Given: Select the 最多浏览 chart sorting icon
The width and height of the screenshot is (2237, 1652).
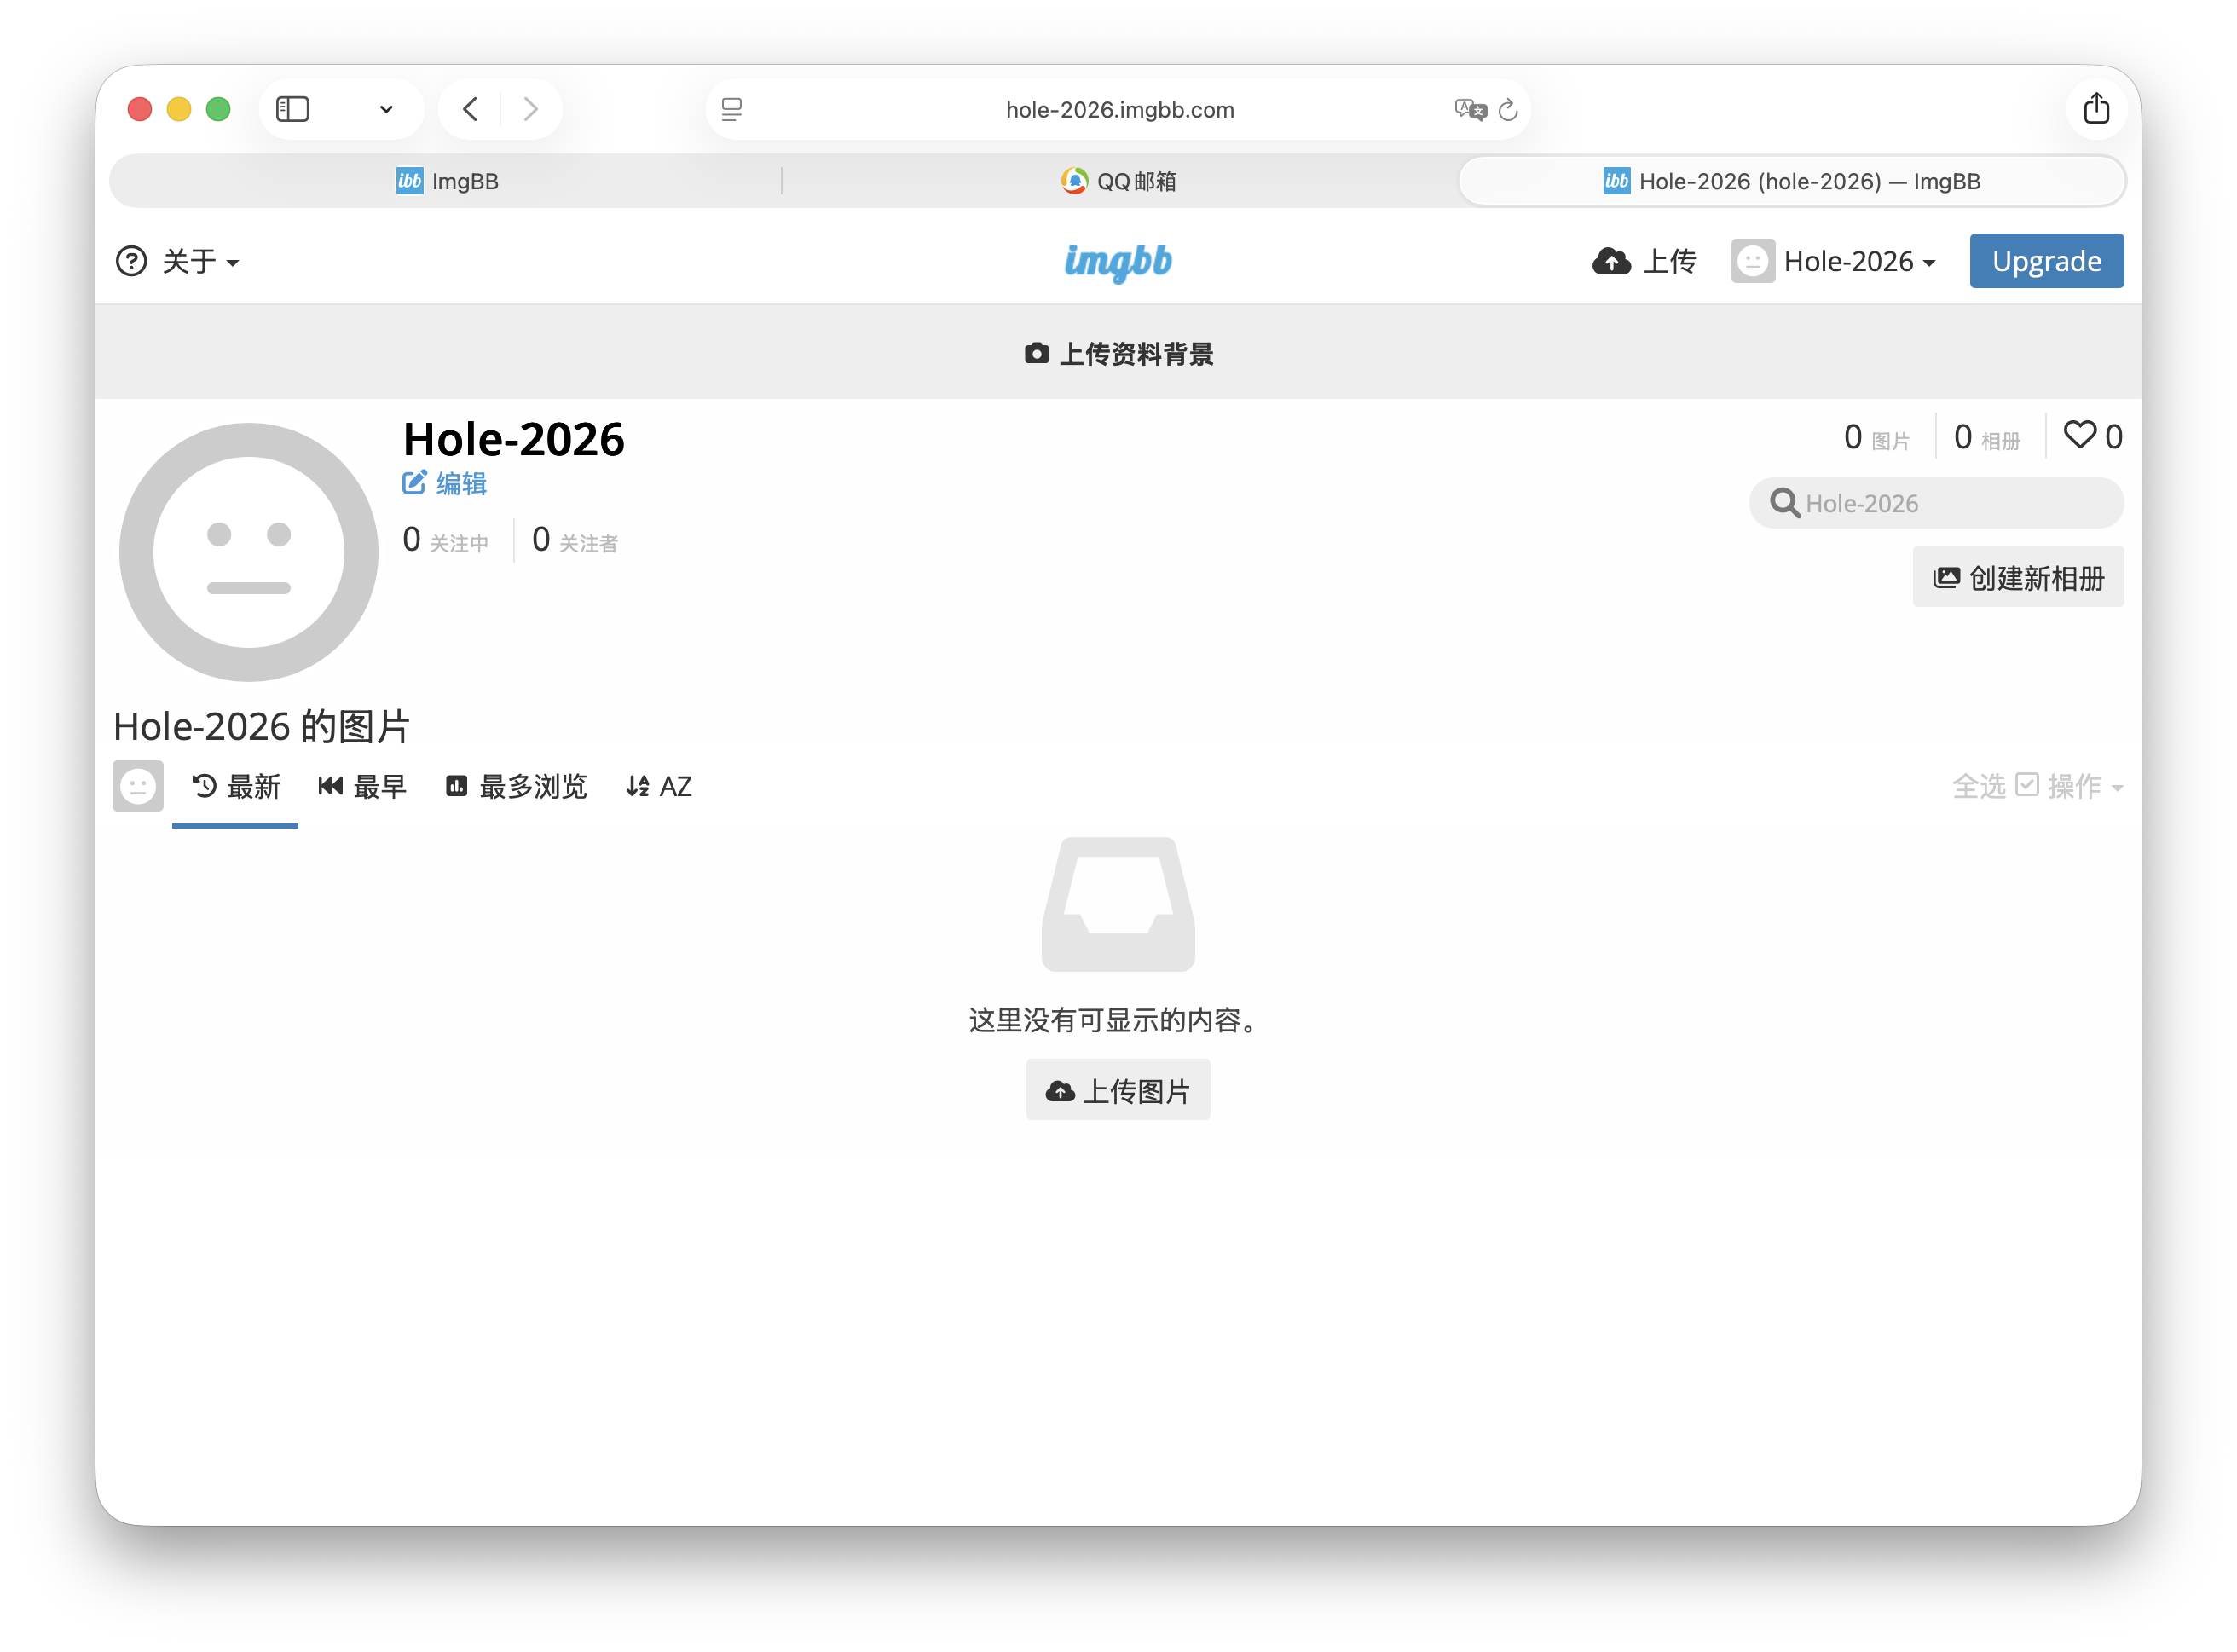Looking at the screenshot, I should click(457, 786).
